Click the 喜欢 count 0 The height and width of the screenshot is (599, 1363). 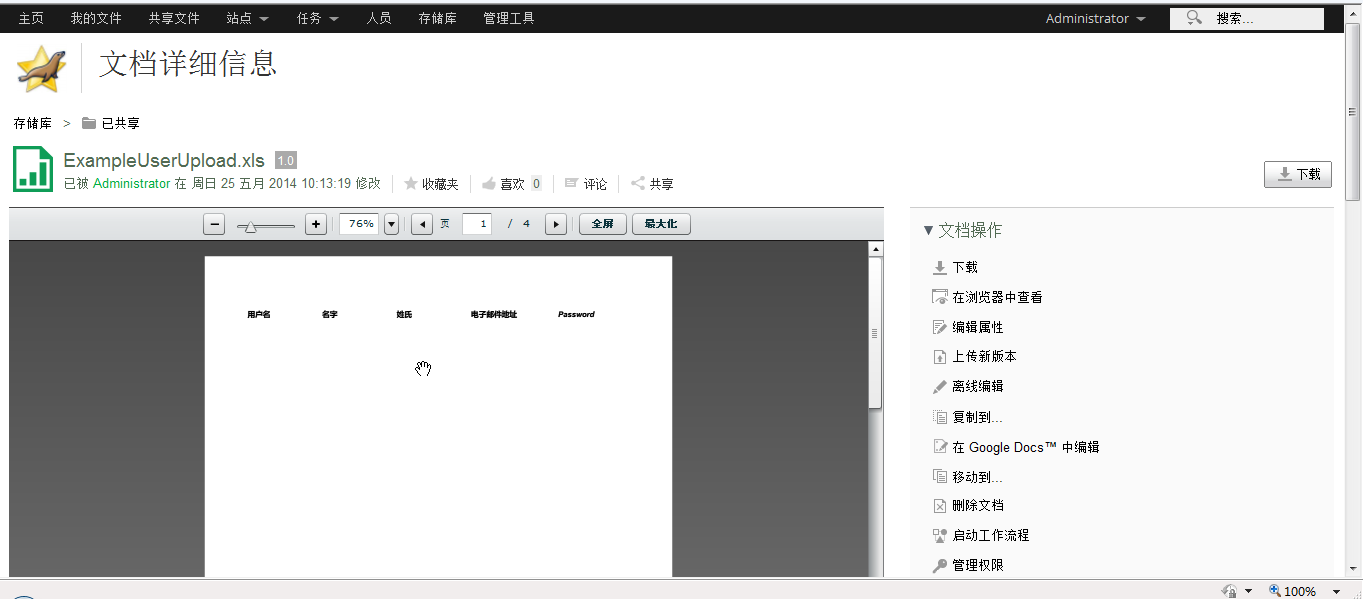(536, 184)
